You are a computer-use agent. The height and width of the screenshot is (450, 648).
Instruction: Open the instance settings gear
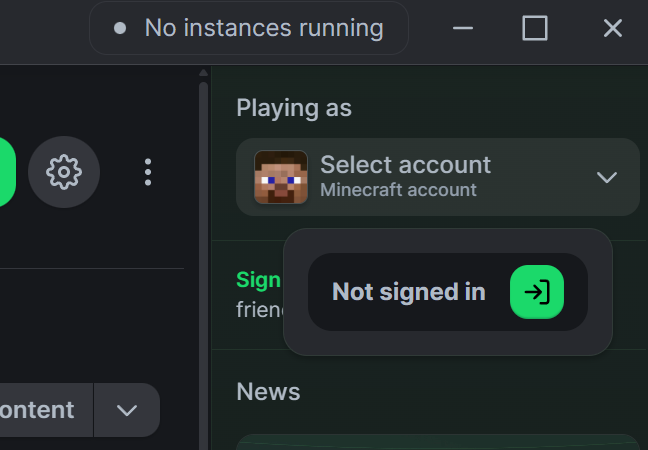pyautogui.click(x=64, y=172)
